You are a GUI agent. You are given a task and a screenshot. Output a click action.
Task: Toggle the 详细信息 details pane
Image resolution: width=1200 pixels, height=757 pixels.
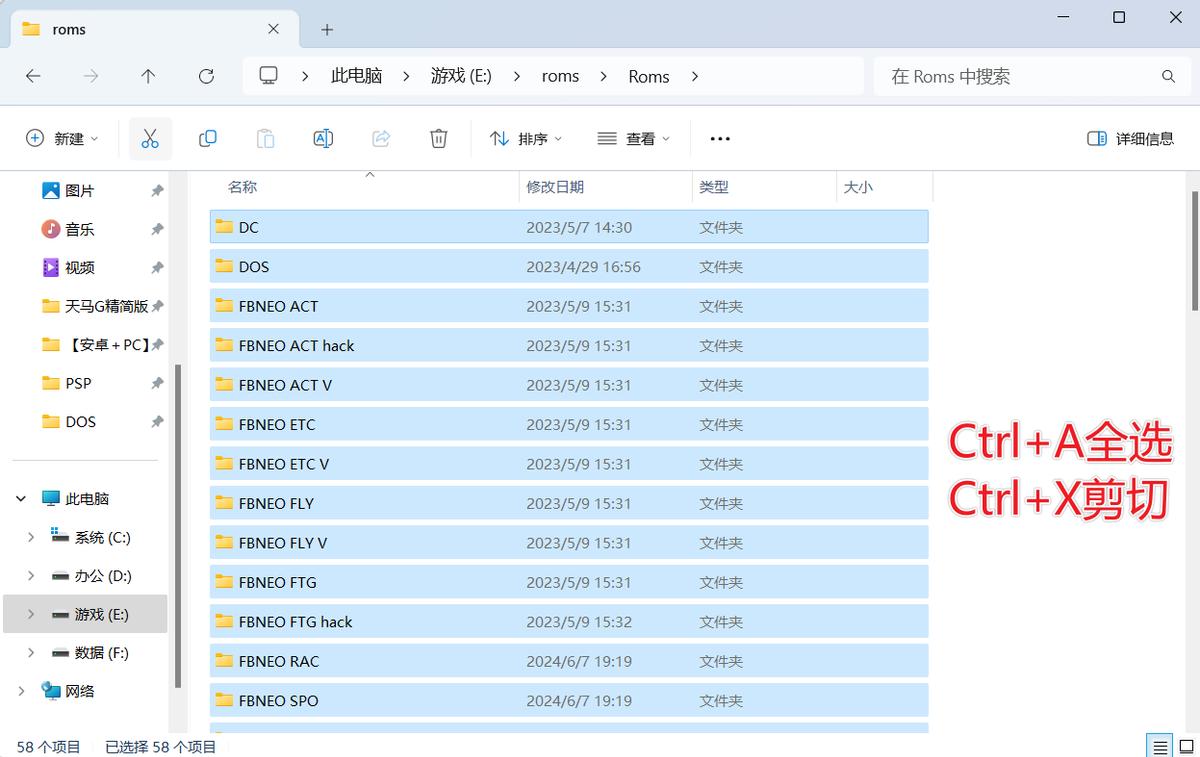[x=1129, y=138]
